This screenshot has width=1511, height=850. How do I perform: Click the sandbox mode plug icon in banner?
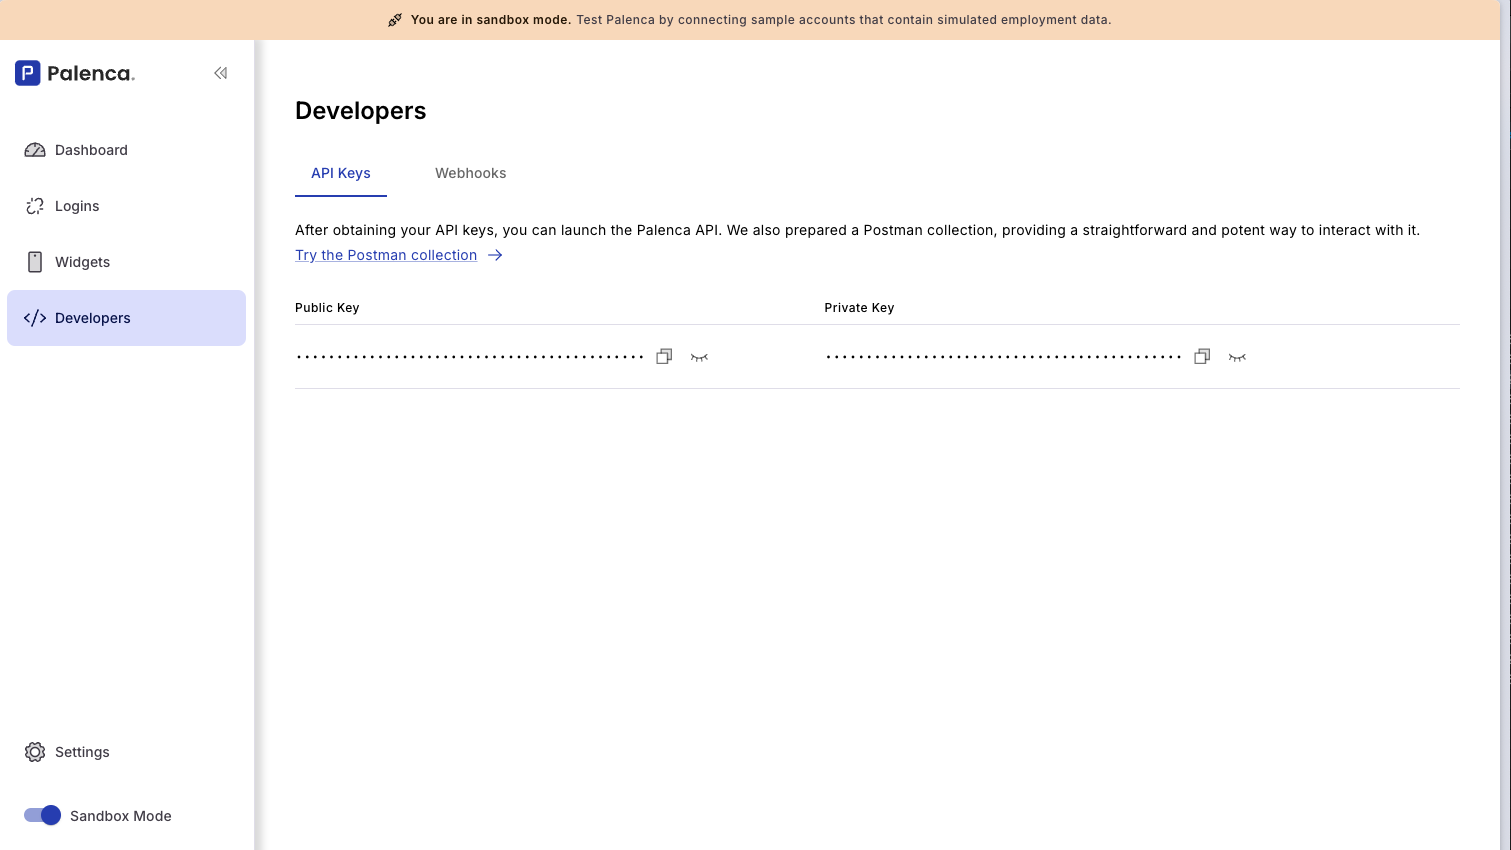395,20
